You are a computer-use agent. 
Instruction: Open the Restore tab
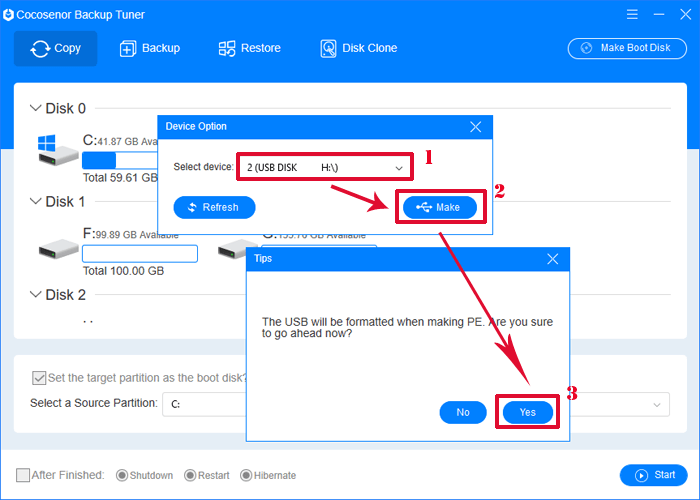pyautogui.click(x=250, y=48)
